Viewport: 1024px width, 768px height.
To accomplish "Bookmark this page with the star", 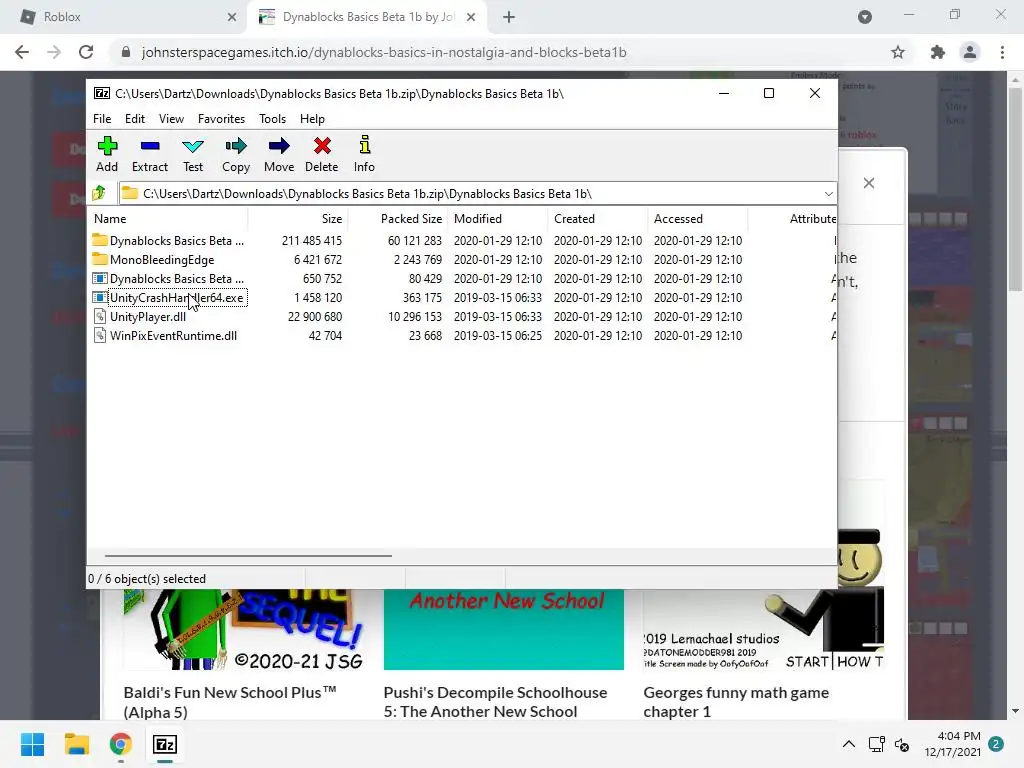I will 898,52.
